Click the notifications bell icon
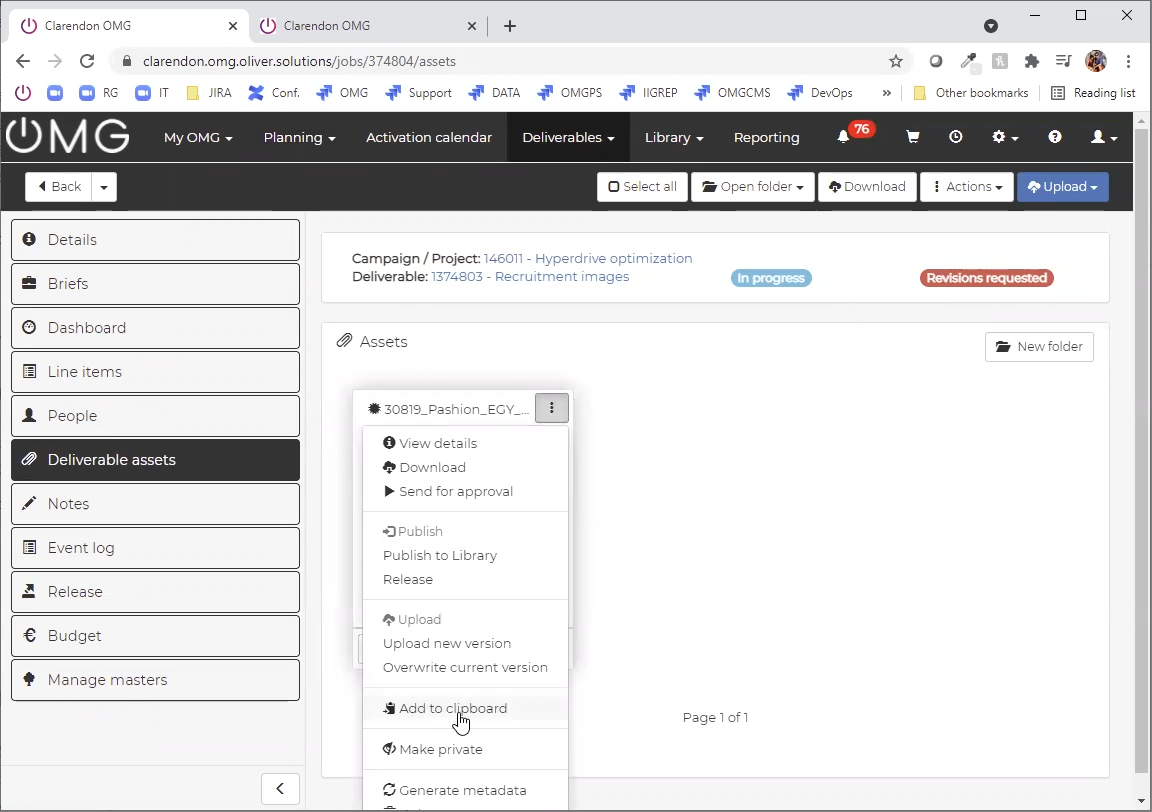Image resolution: width=1152 pixels, height=812 pixels. 844,137
